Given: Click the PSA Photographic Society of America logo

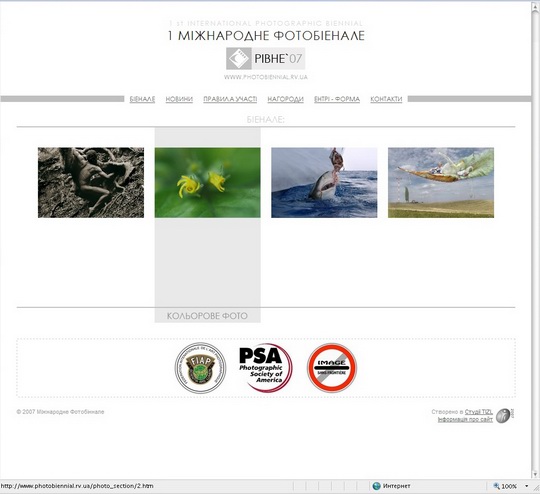Looking at the screenshot, I should (x=265, y=368).
